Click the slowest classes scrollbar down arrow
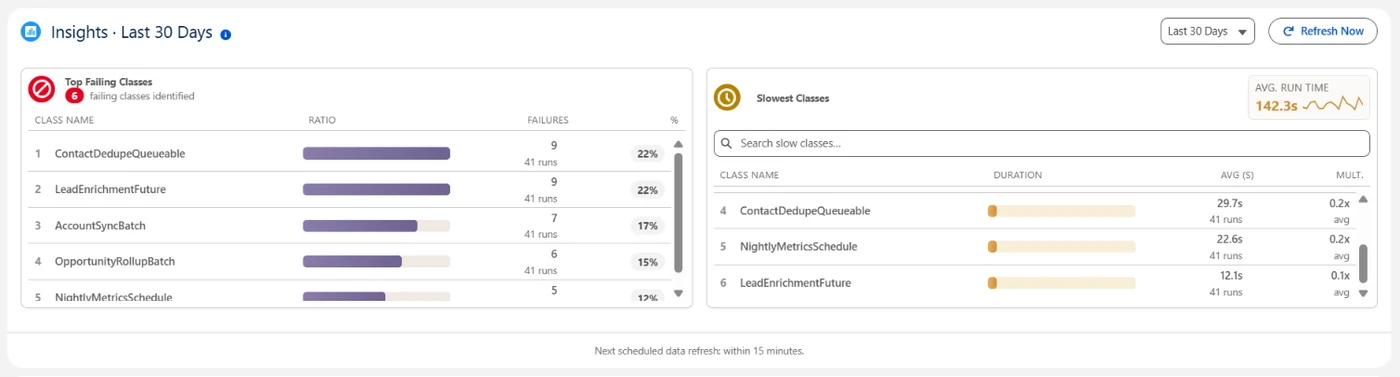Image resolution: width=1400 pixels, height=377 pixels. (1362, 293)
